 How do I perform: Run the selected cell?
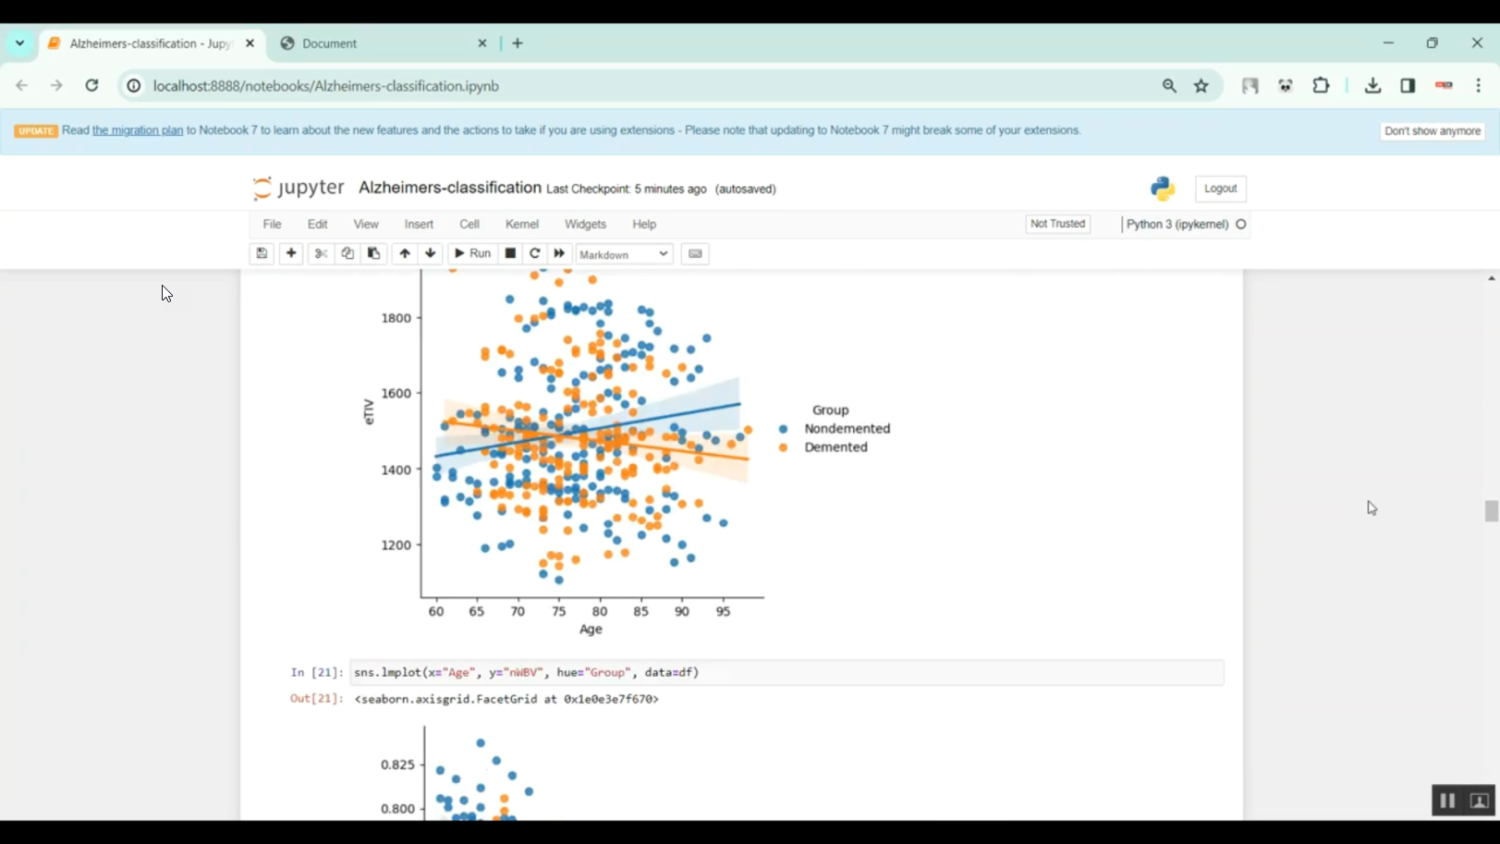(472, 253)
